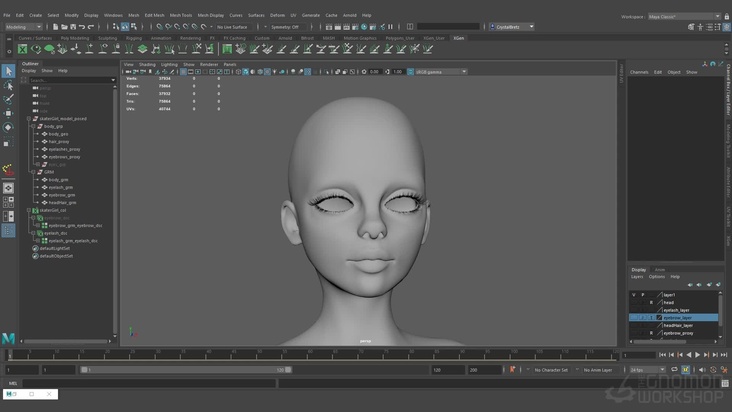The width and height of the screenshot is (732, 412).
Task: Choose the Paint Selection tool
Action: pyautogui.click(x=8, y=100)
